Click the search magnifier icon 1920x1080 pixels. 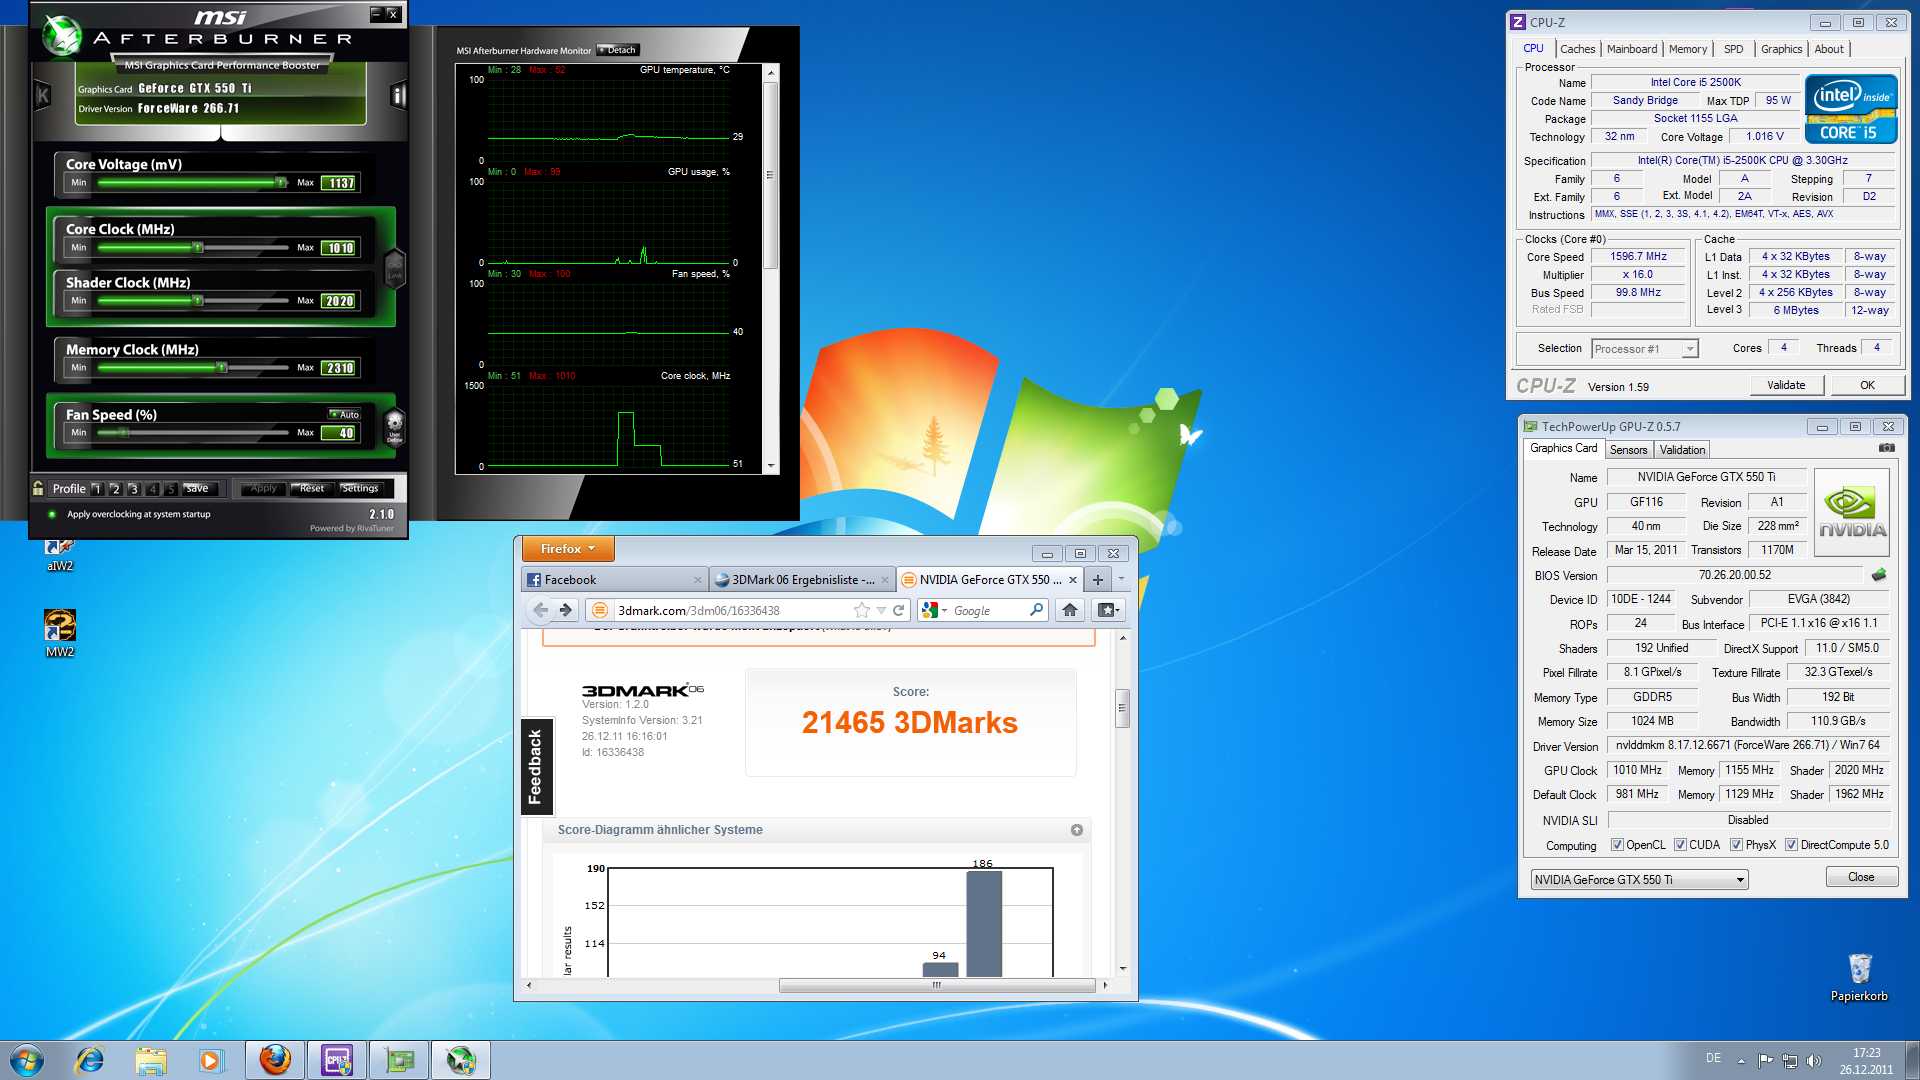pos(1036,610)
